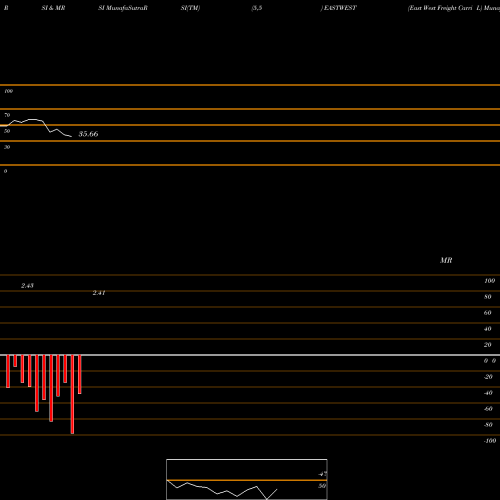
Task: Click the 70 level label on RSI axis
Action: [7, 115]
